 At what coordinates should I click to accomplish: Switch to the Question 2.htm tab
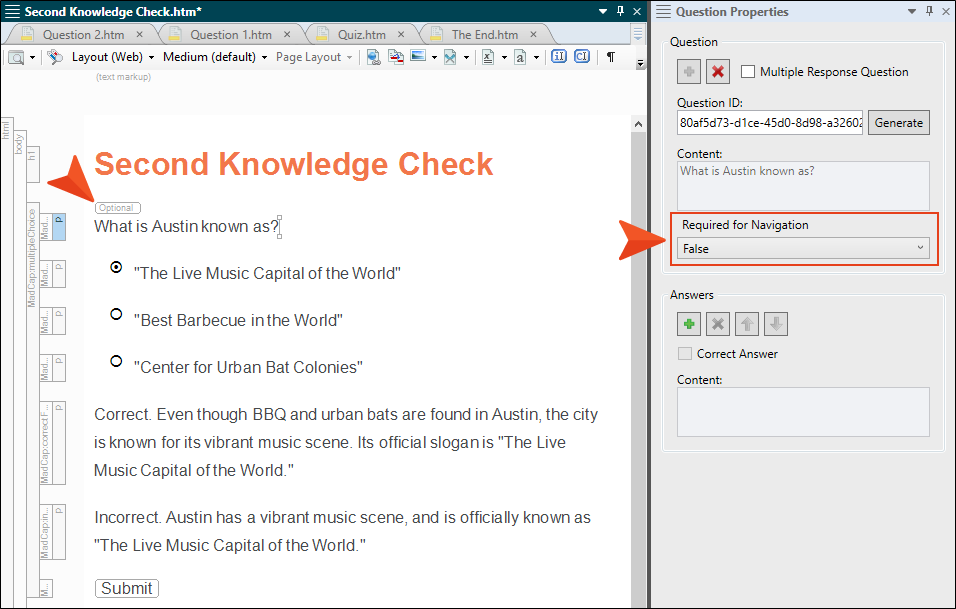[84, 35]
